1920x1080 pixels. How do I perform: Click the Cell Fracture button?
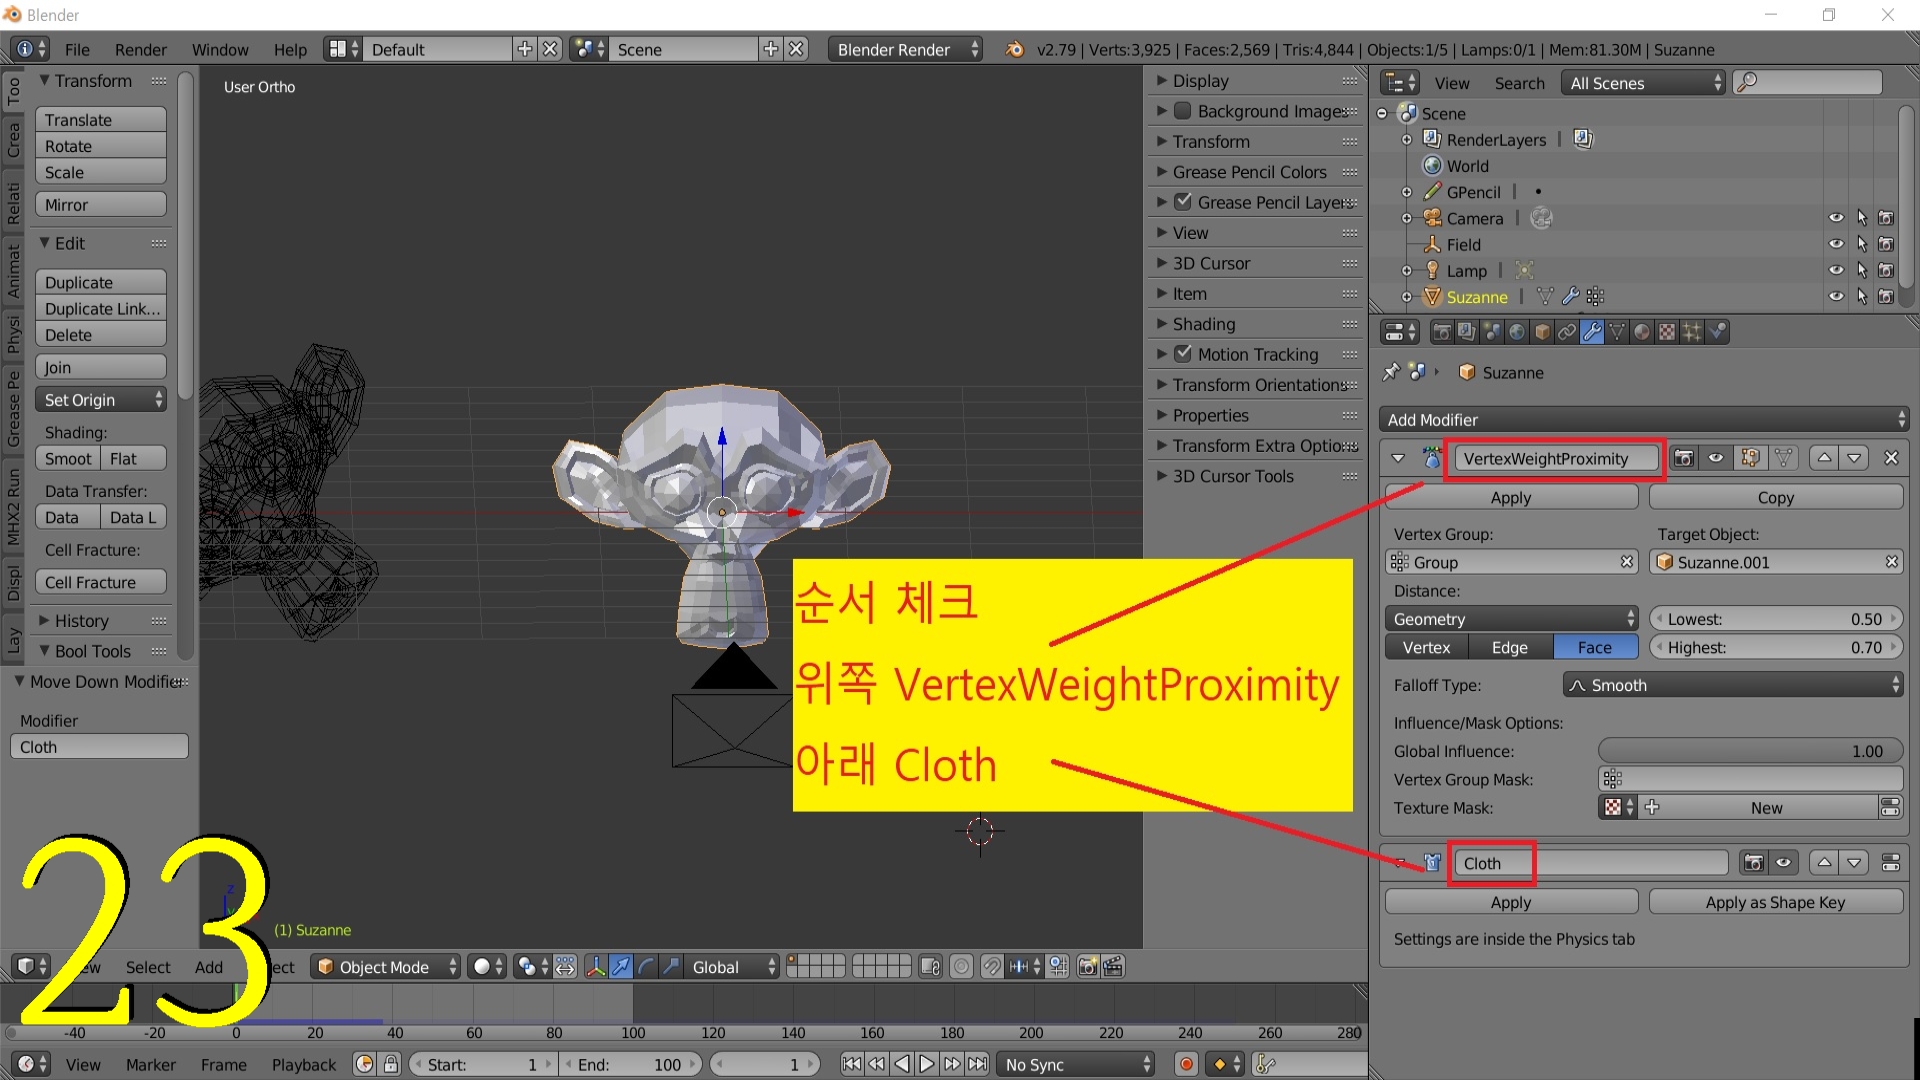click(x=100, y=582)
